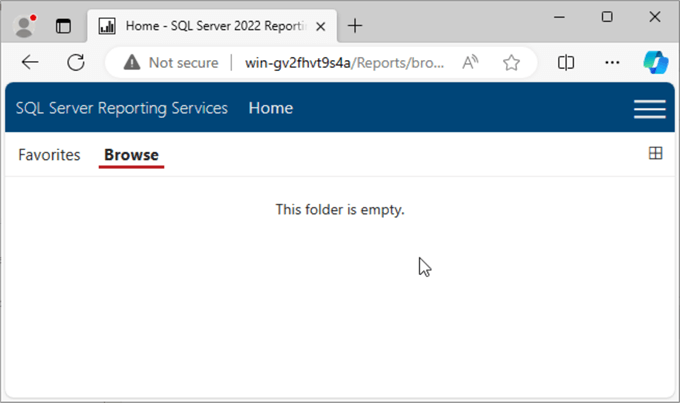The width and height of the screenshot is (680, 403).
Task: Open the tab actions menu icon
Action: (x=63, y=26)
